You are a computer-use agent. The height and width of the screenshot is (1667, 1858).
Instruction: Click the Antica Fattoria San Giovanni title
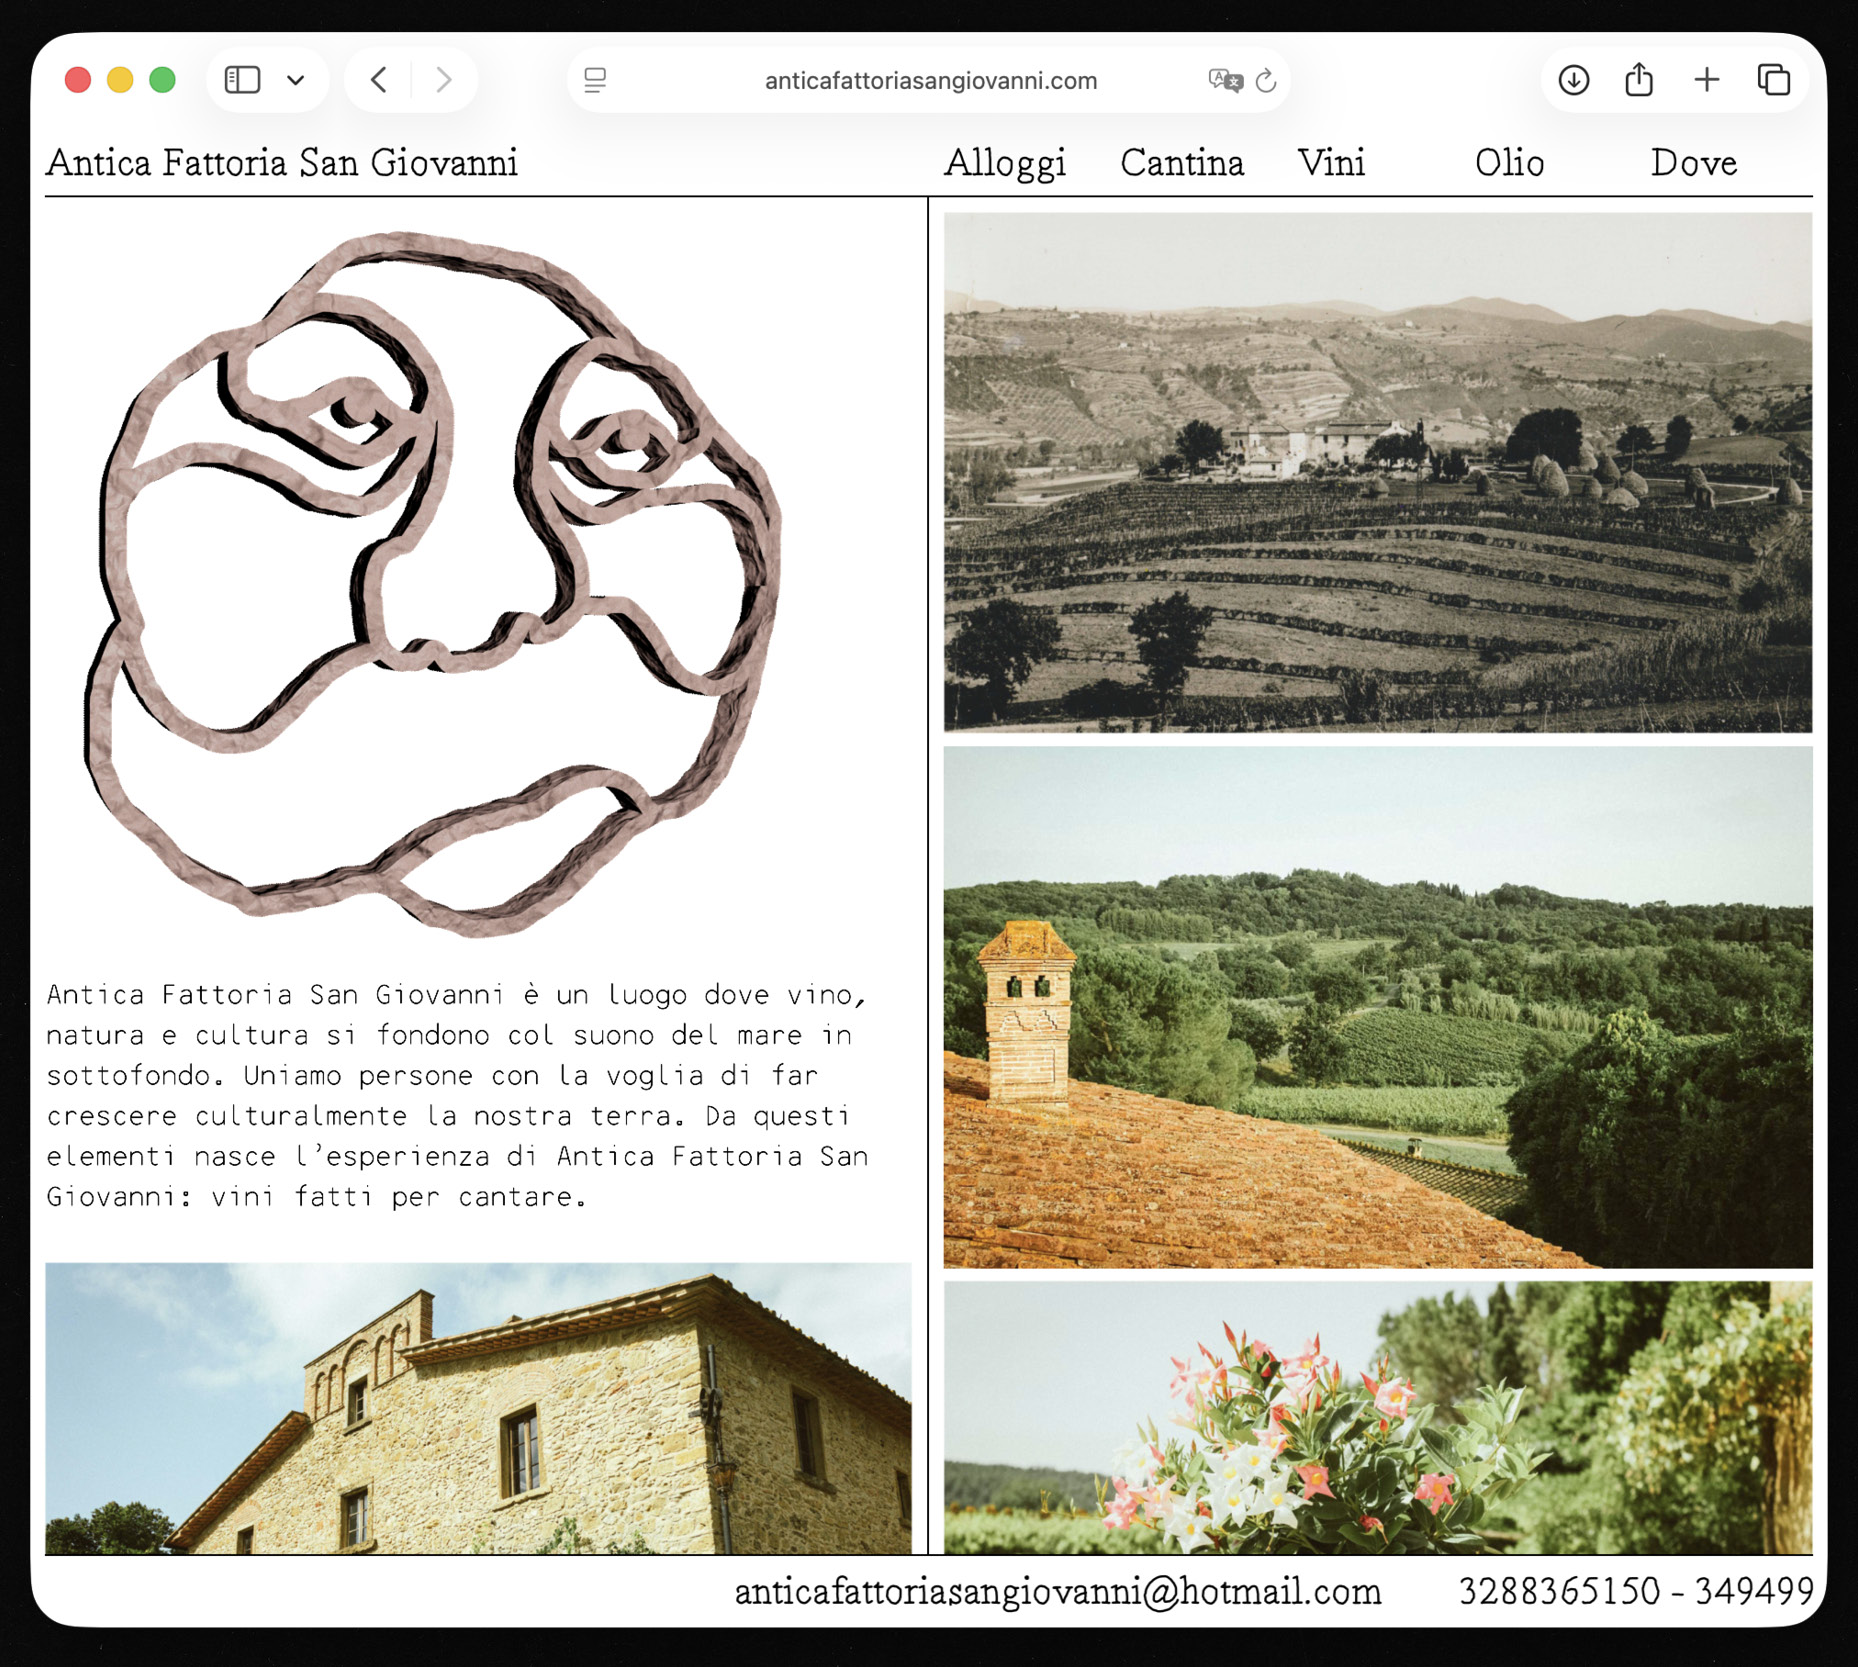click(x=282, y=163)
